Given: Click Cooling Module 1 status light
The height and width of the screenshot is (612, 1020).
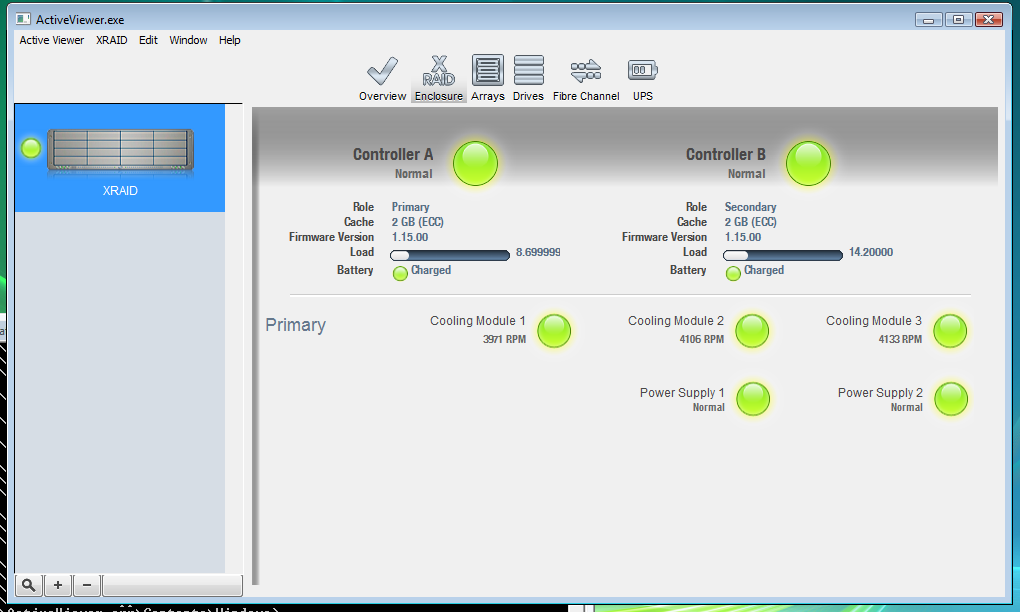Looking at the screenshot, I should pos(554,331).
